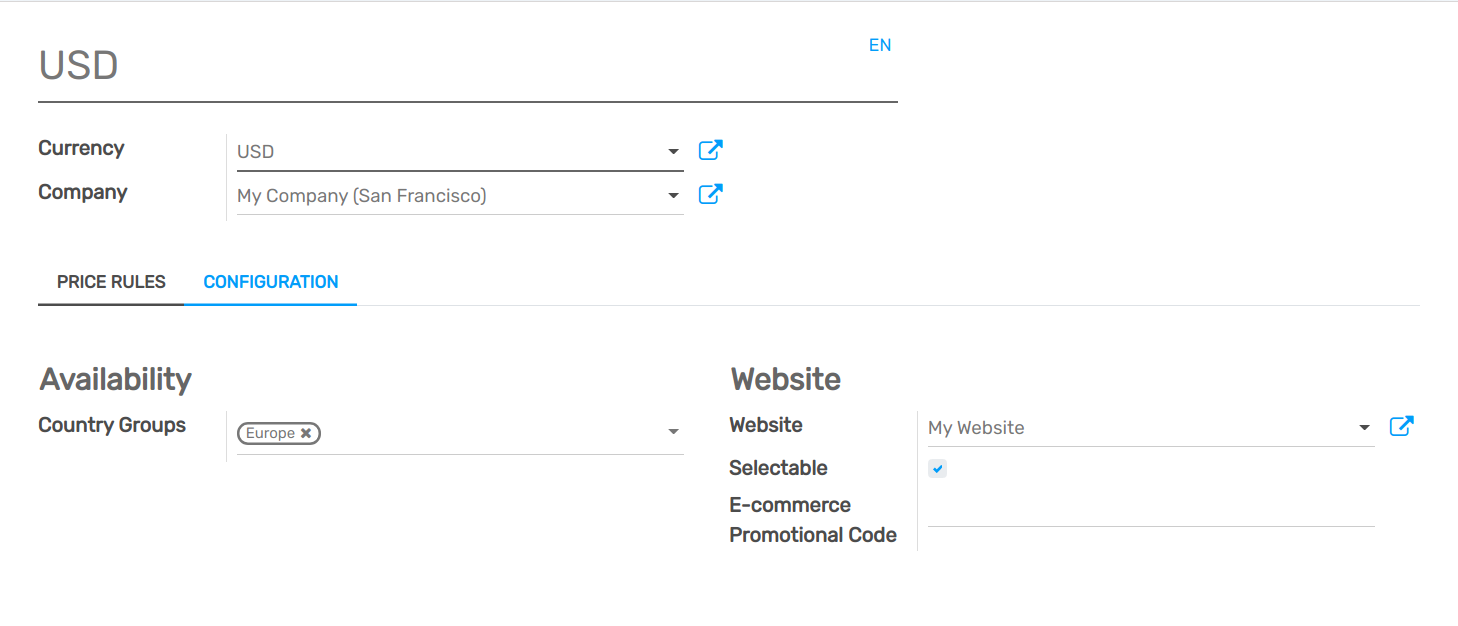
Task: Click the Website field showing My Website
Action: [x=1100, y=428]
